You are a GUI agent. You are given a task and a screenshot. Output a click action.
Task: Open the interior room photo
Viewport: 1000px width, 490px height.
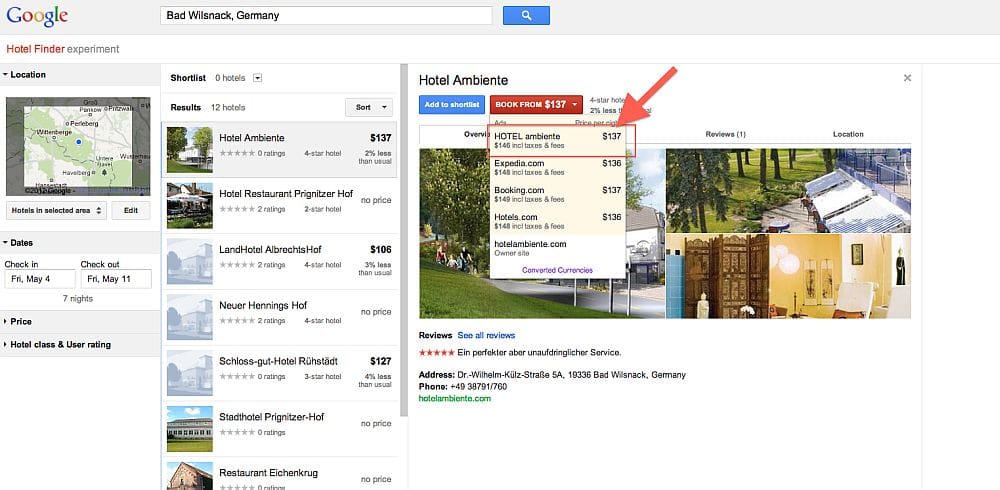[x=788, y=276]
